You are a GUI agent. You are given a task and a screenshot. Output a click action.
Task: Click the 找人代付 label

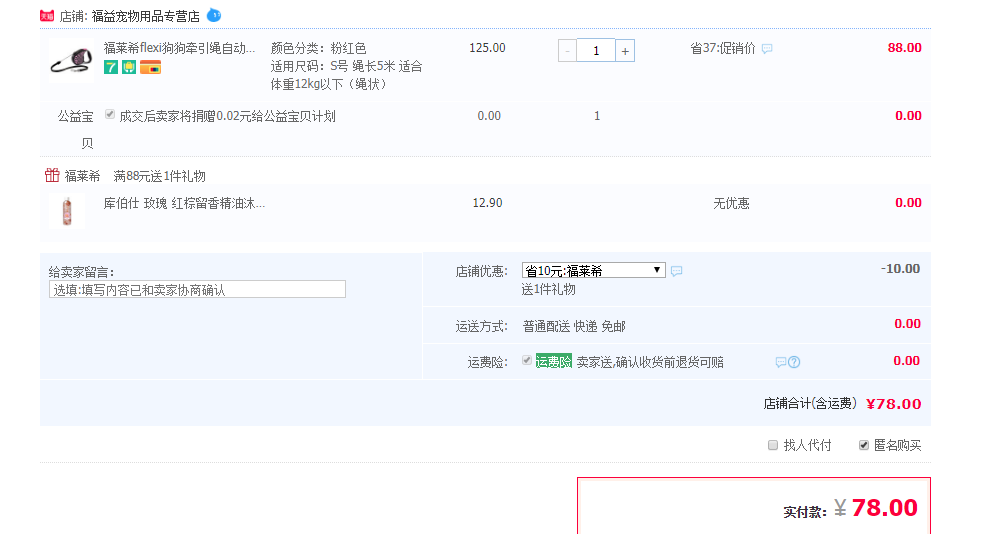pos(807,445)
